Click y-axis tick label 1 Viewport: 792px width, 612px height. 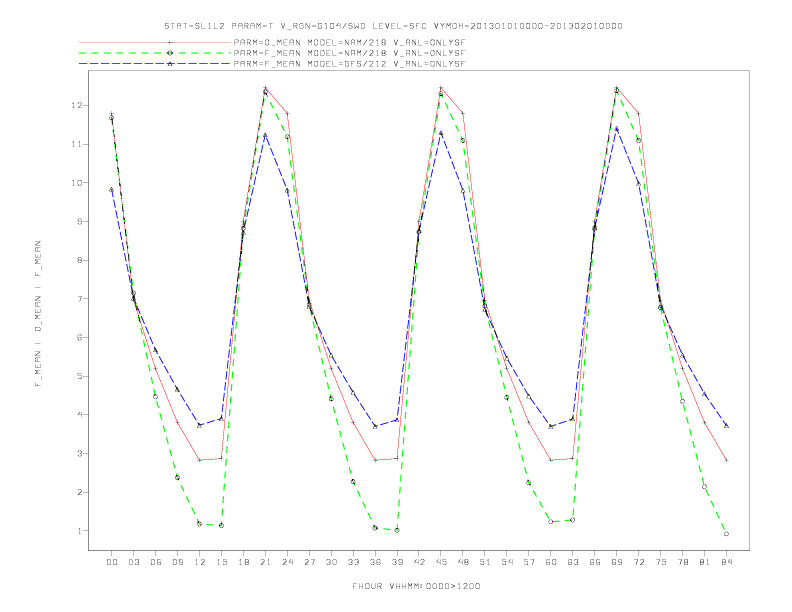pos(79,531)
